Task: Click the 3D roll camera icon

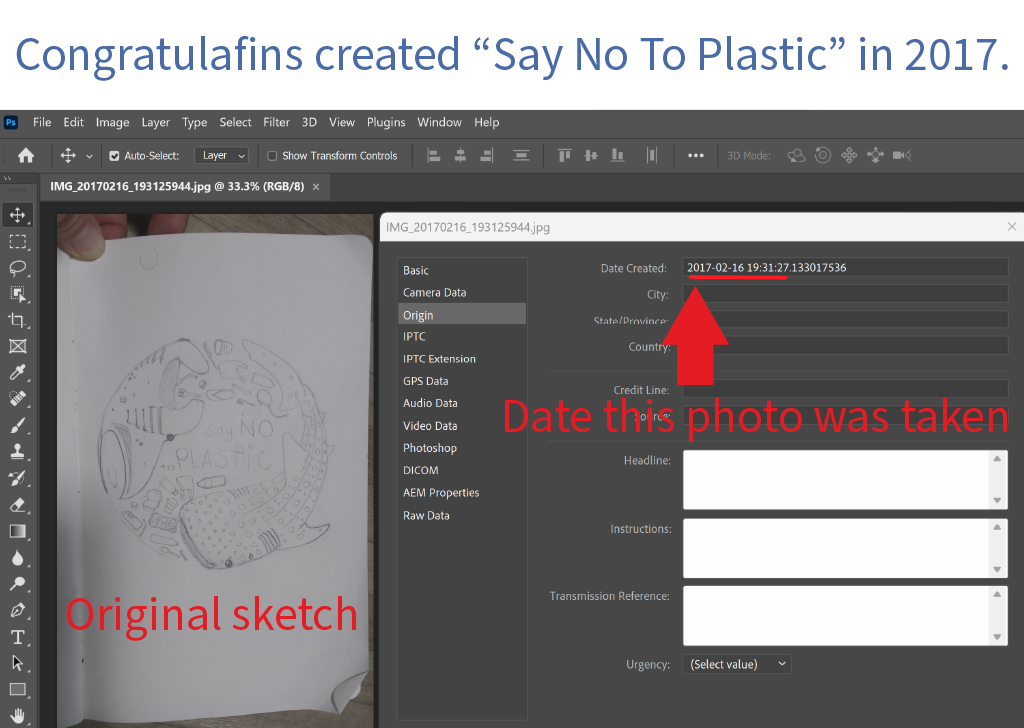Action: pyautogui.click(x=823, y=155)
